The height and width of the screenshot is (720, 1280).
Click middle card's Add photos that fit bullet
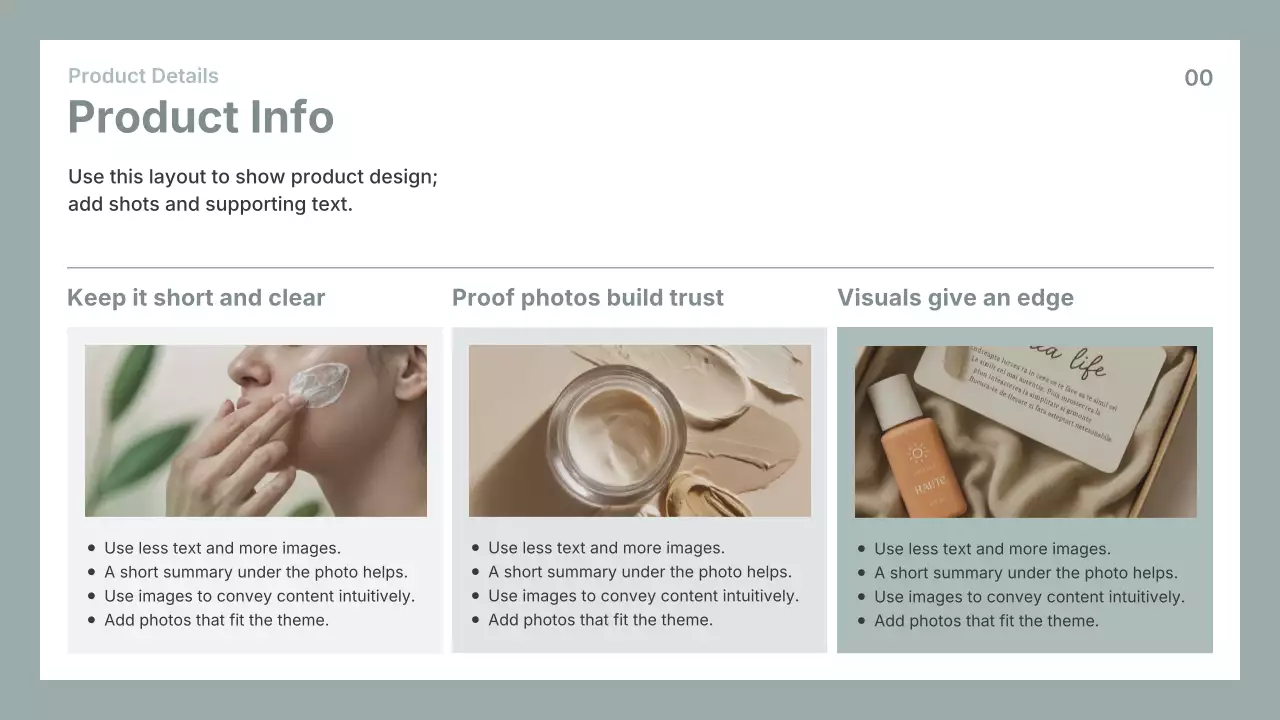600,620
